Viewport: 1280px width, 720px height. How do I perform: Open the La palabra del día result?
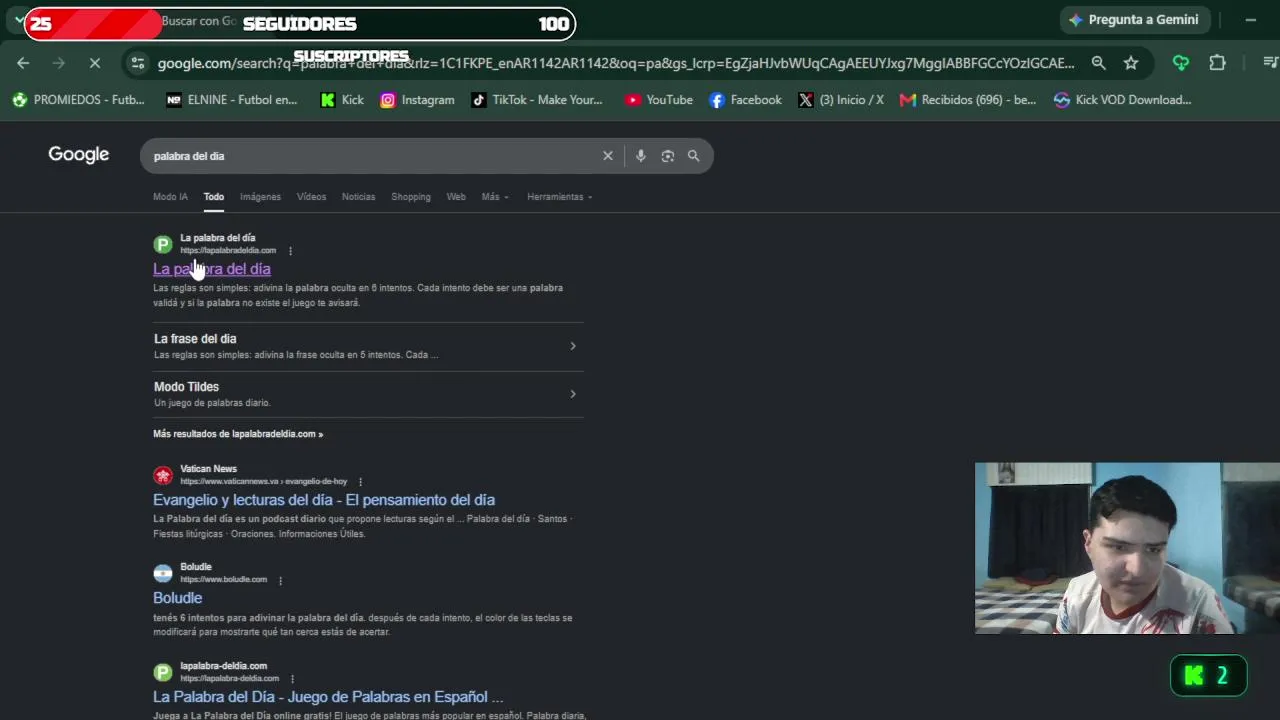tap(212, 269)
